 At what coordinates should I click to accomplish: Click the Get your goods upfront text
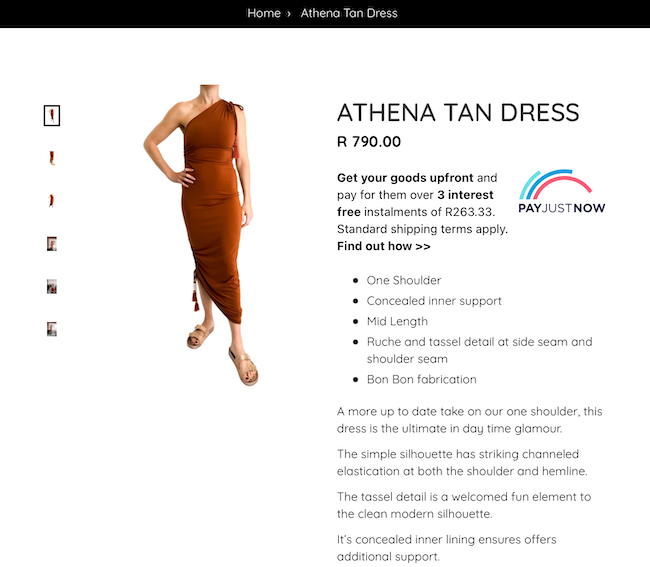pos(405,178)
